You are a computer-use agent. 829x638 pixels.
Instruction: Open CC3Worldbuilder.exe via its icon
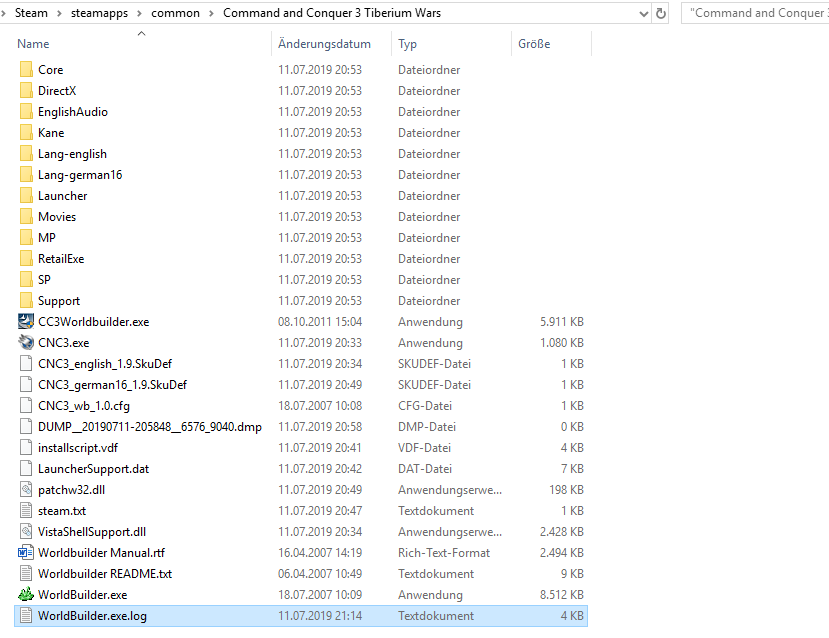coord(24,321)
